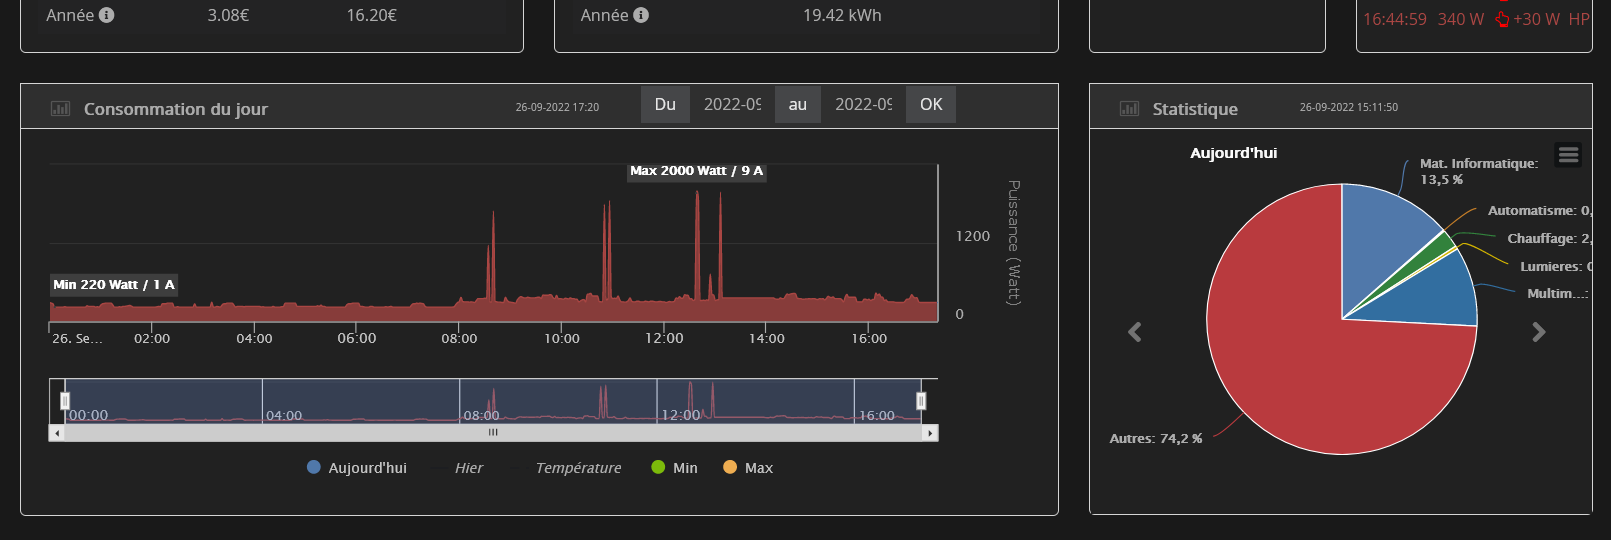The width and height of the screenshot is (1611, 540).
Task: Toggle the Hier series in chart legend
Action: [468, 468]
